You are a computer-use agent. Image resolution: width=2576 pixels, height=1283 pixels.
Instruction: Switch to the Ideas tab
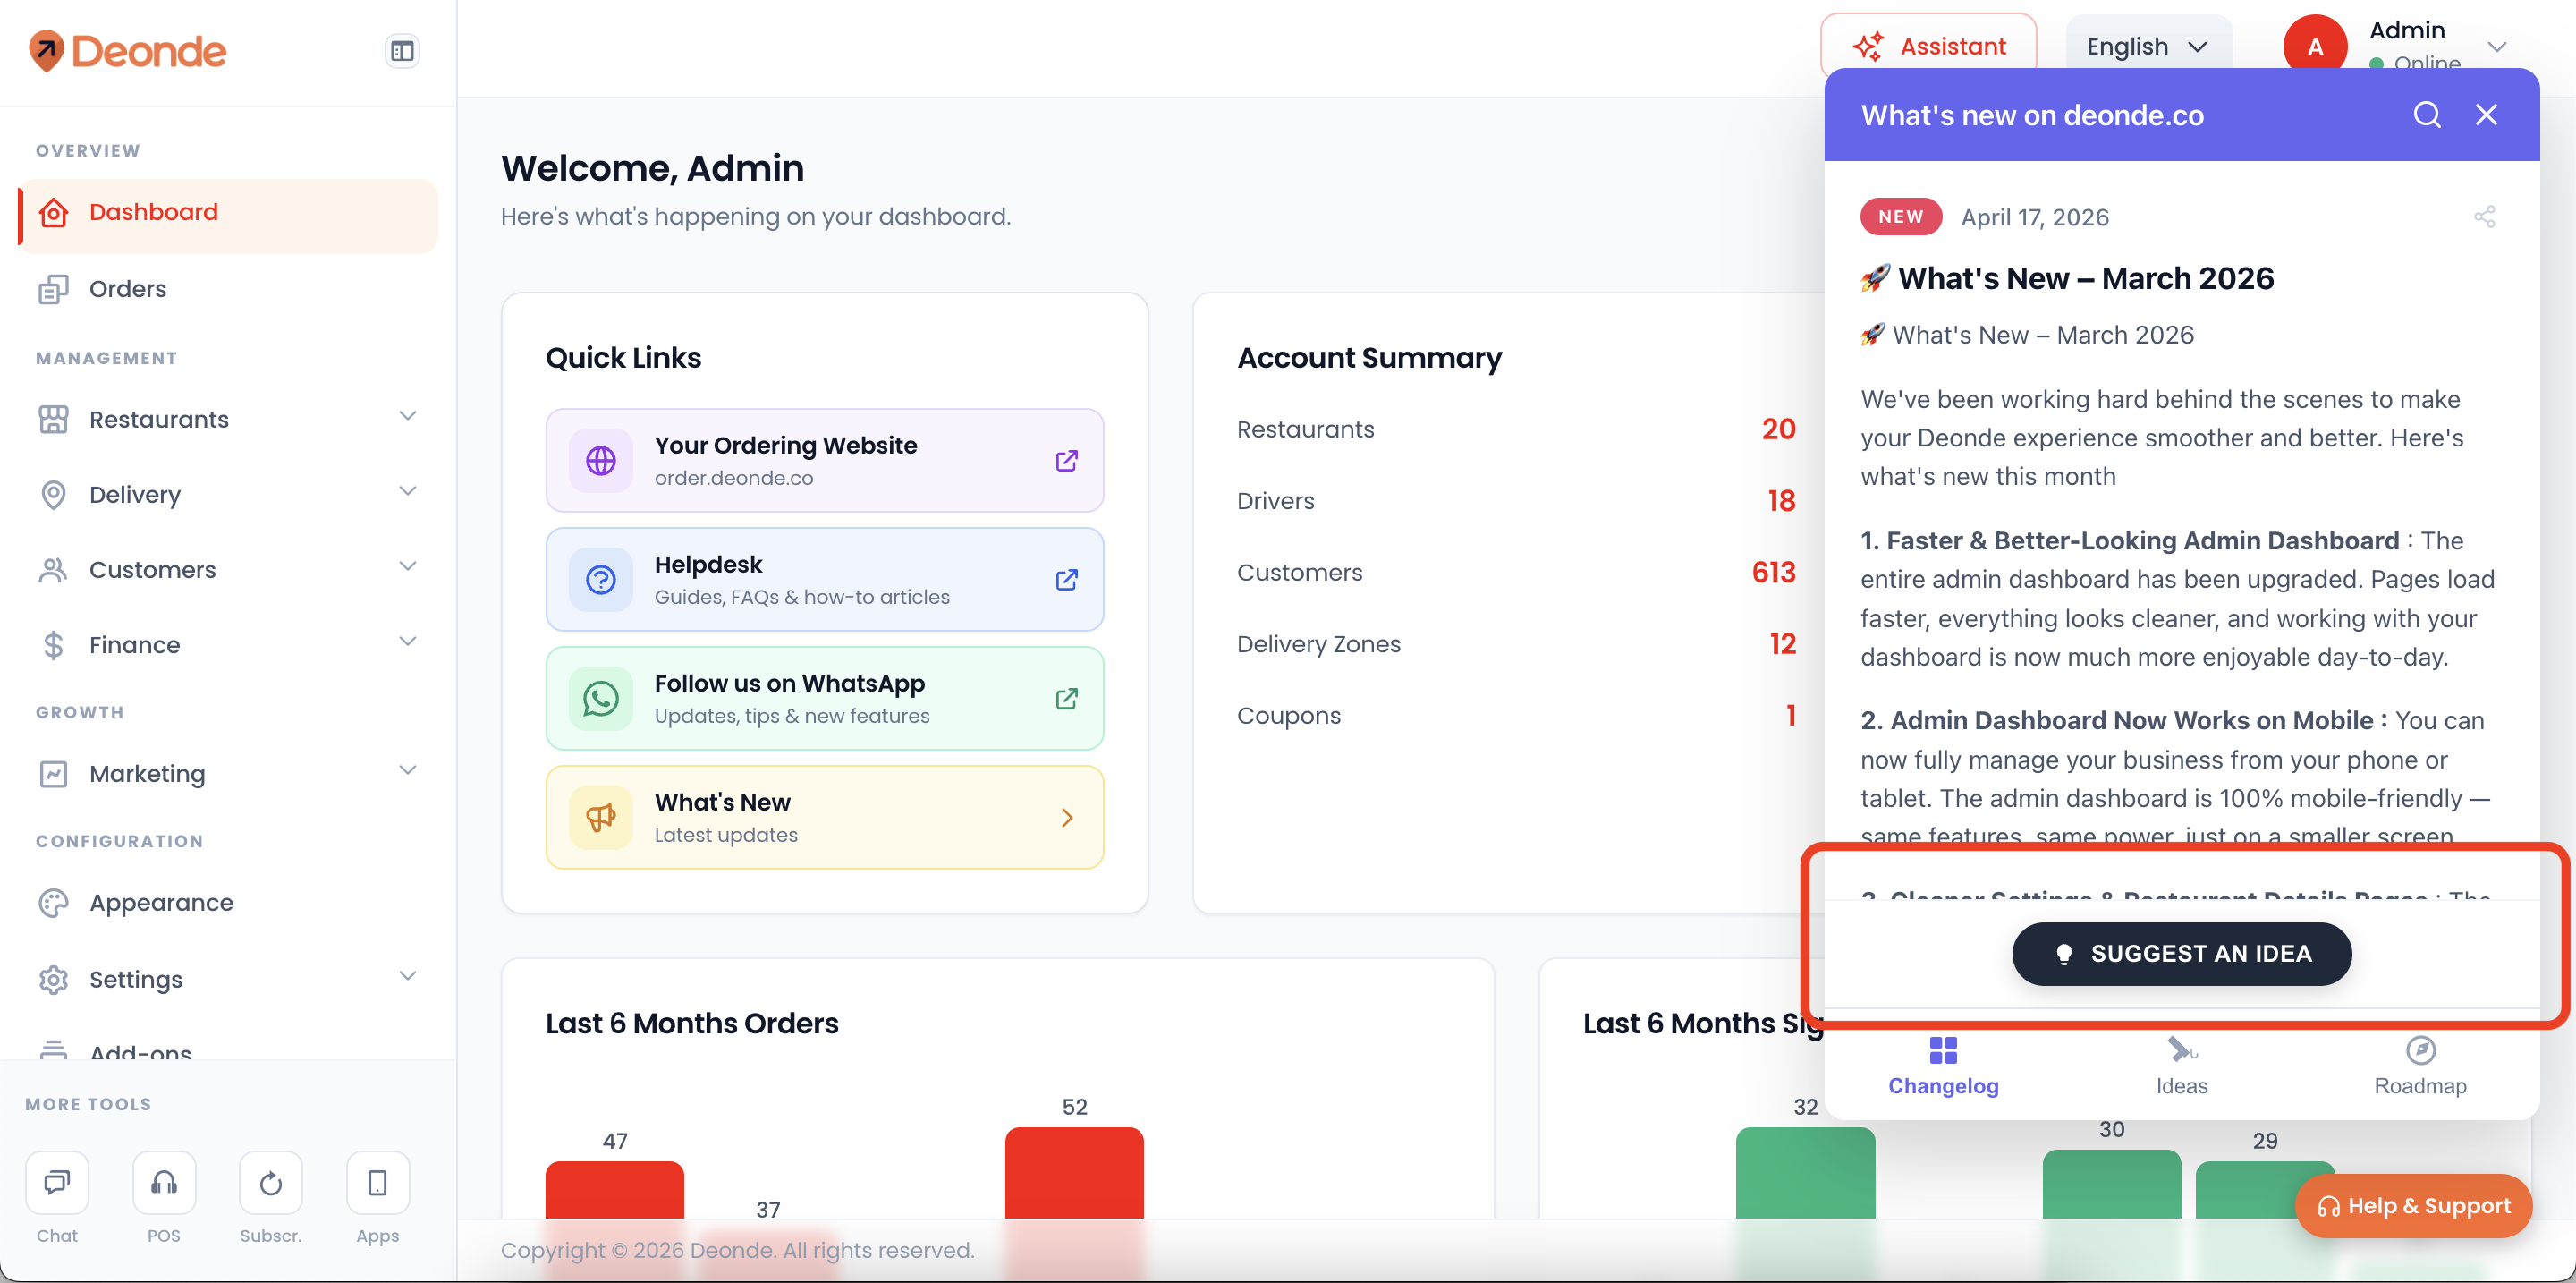tap(2181, 1067)
